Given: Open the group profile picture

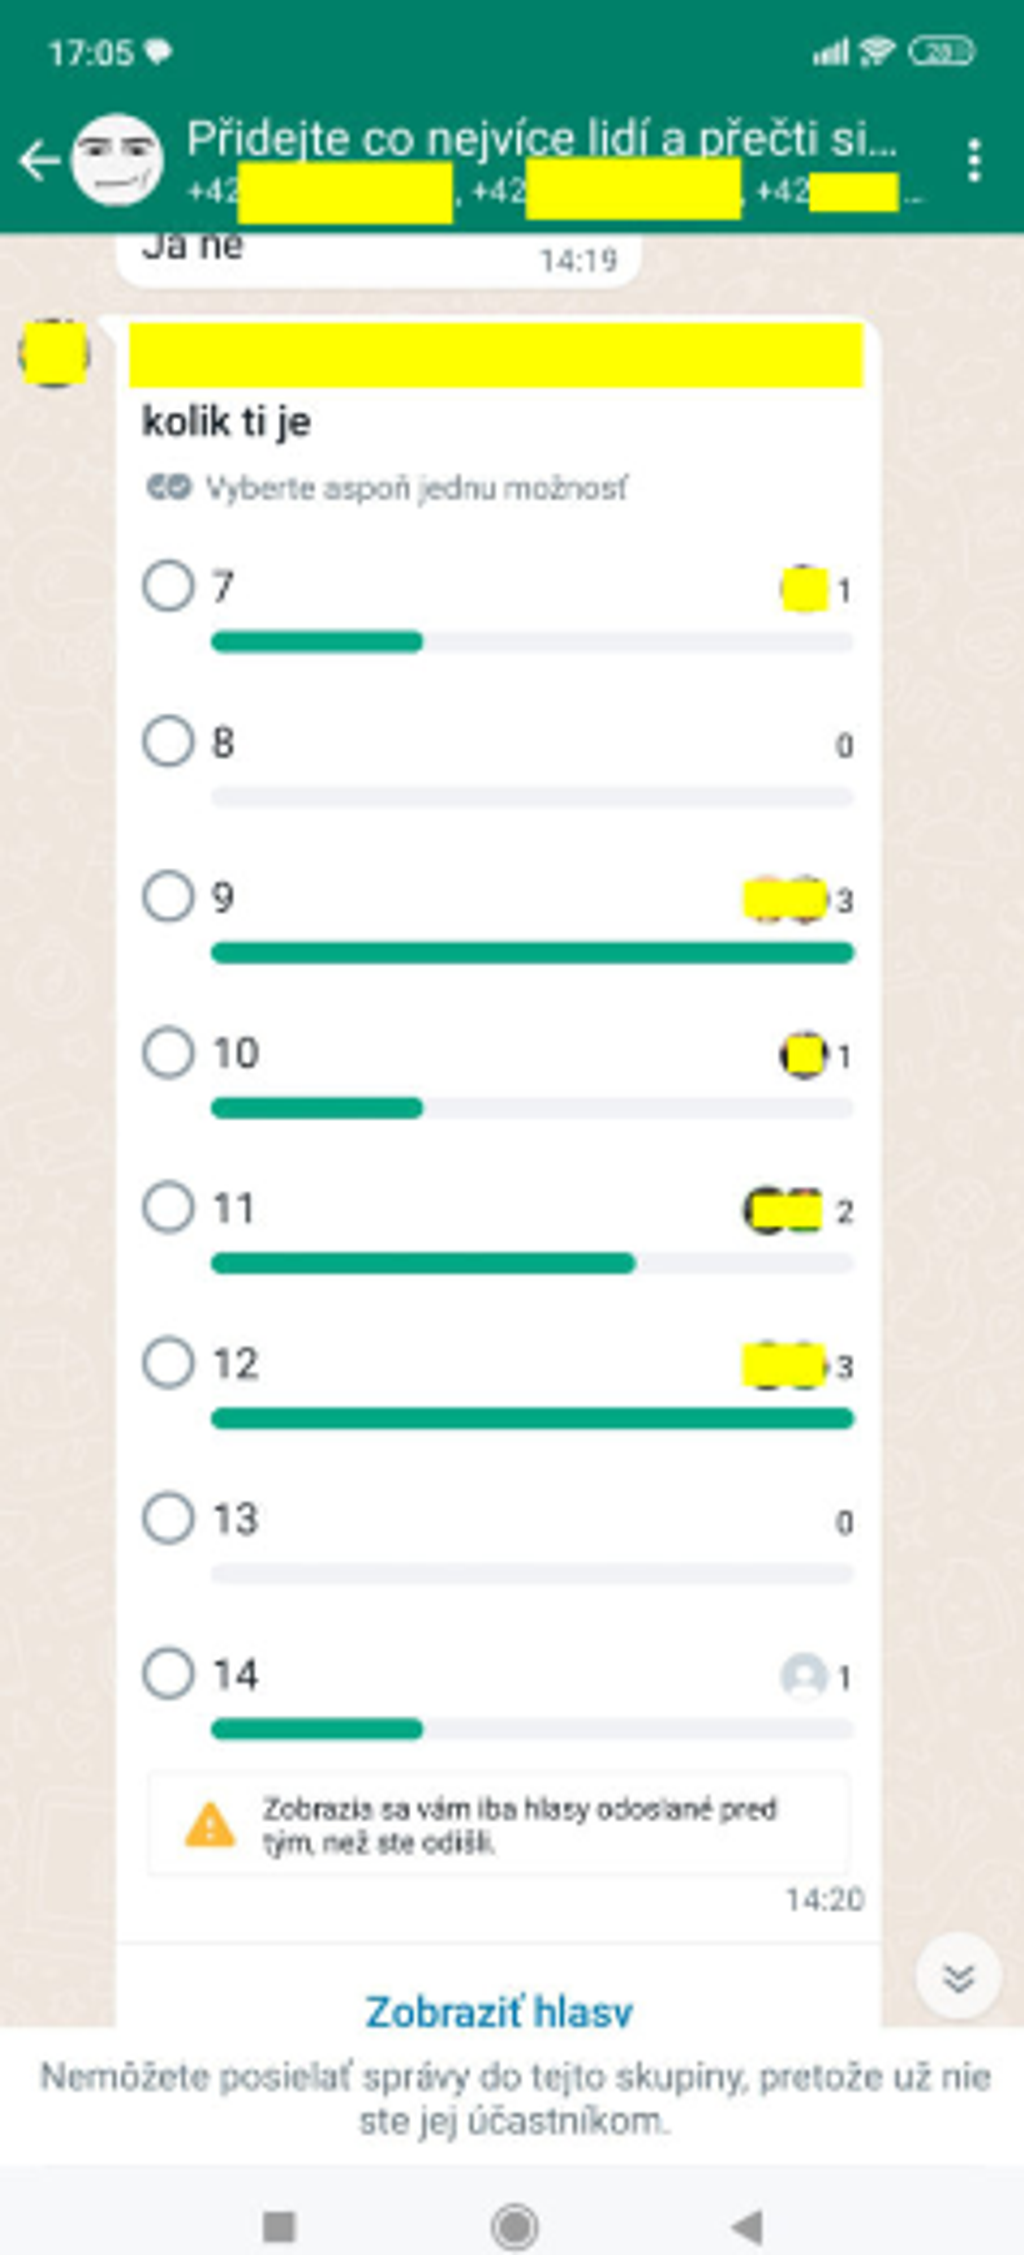Looking at the screenshot, I should (117, 160).
